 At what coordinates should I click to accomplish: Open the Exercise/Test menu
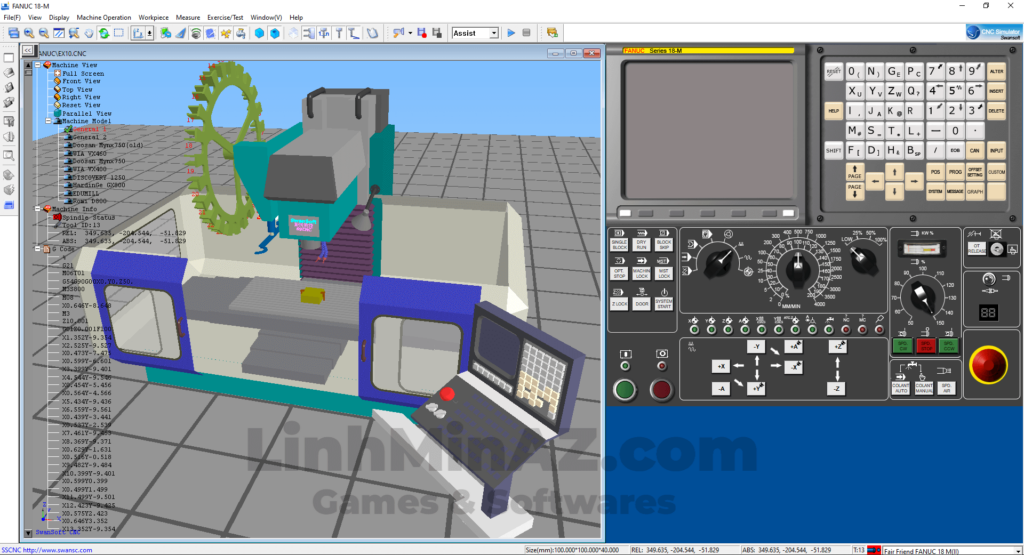(225, 18)
